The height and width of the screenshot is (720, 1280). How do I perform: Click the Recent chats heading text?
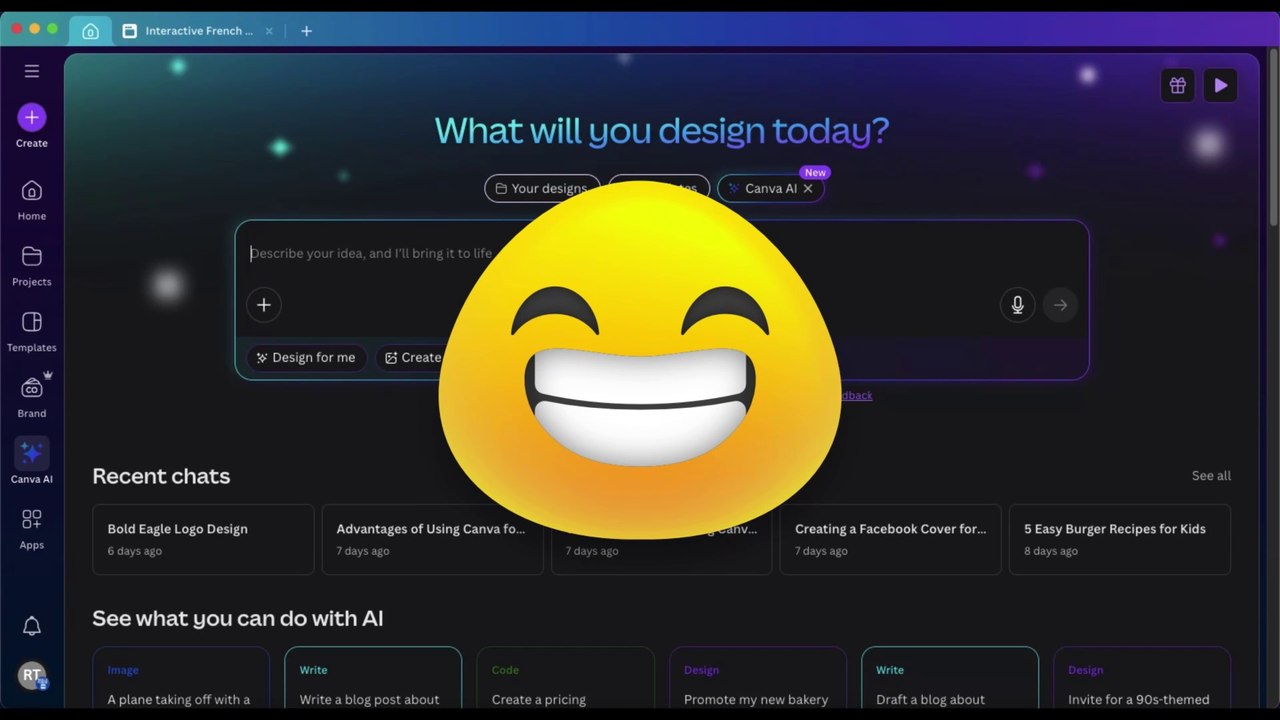pos(161,476)
